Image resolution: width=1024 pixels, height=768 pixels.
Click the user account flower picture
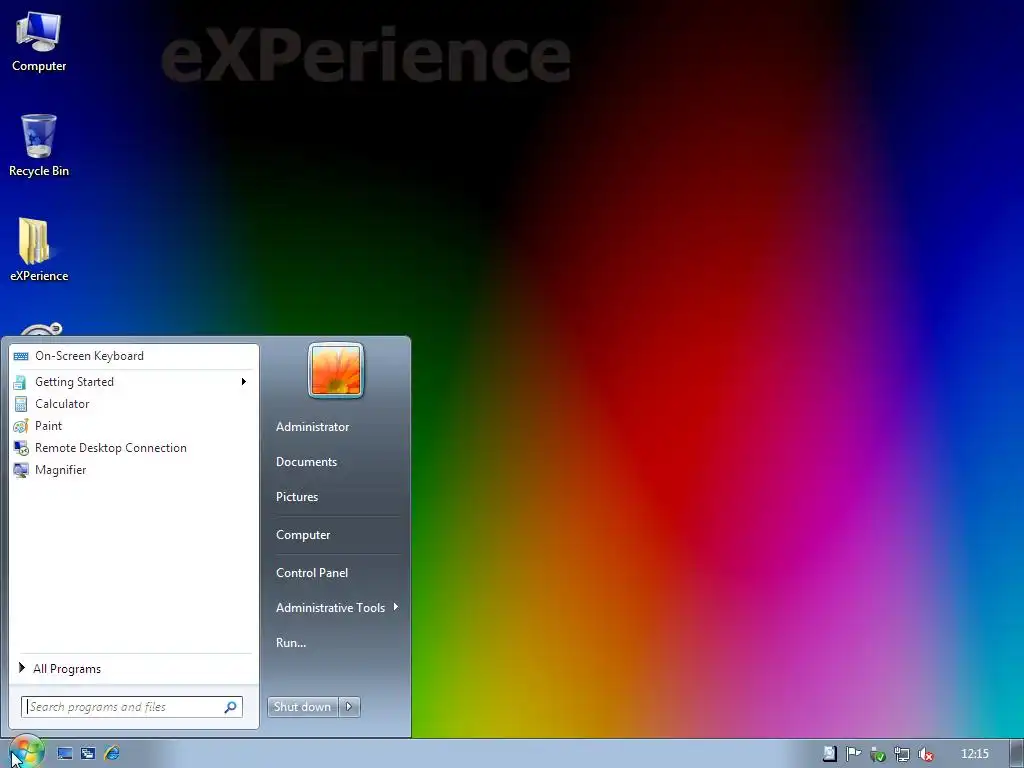pos(336,370)
